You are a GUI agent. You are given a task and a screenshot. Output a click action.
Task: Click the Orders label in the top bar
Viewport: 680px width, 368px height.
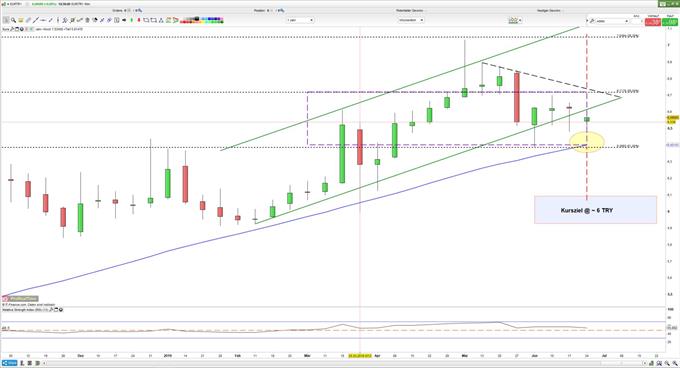point(118,10)
